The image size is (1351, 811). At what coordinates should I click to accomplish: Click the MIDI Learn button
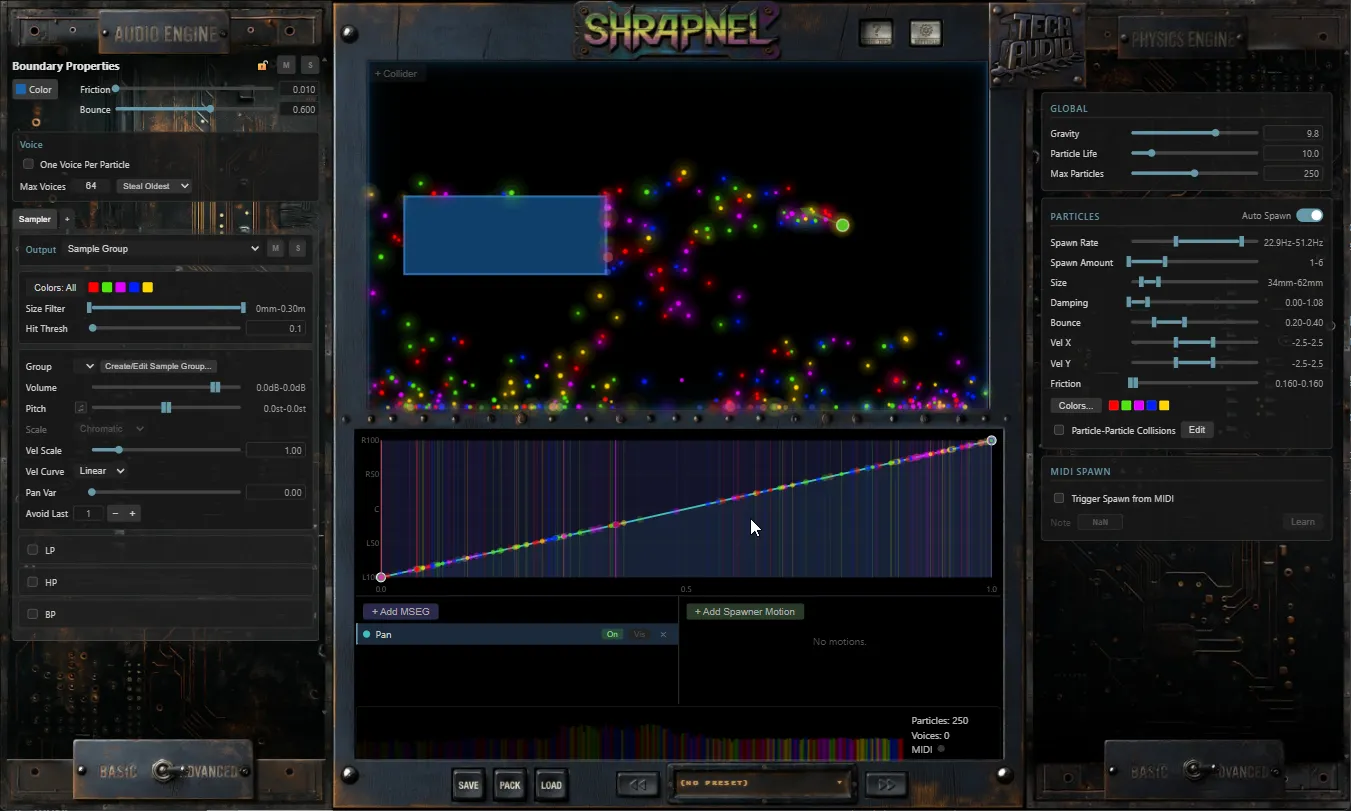(x=1303, y=522)
